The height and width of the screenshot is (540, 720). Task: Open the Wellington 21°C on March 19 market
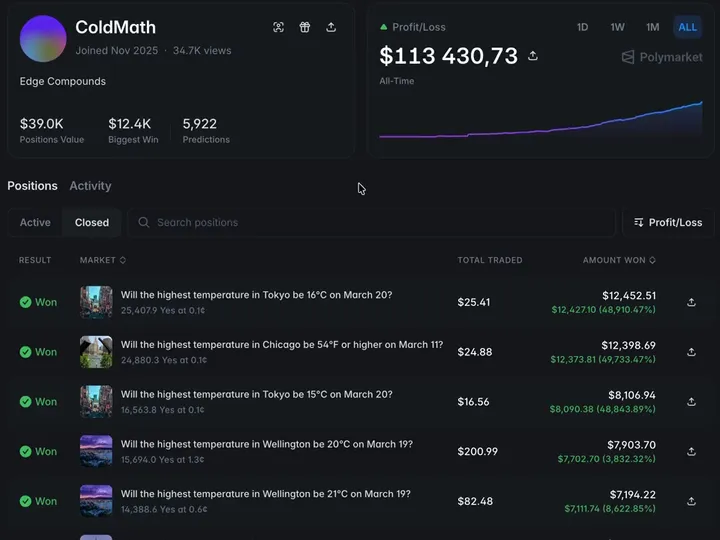tap(265, 494)
